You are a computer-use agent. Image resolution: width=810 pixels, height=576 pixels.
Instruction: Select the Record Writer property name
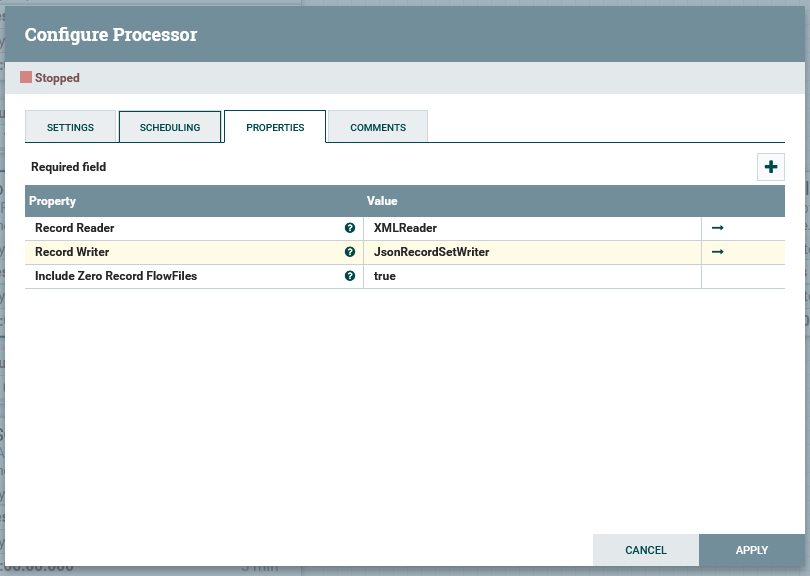(x=72, y=252)
